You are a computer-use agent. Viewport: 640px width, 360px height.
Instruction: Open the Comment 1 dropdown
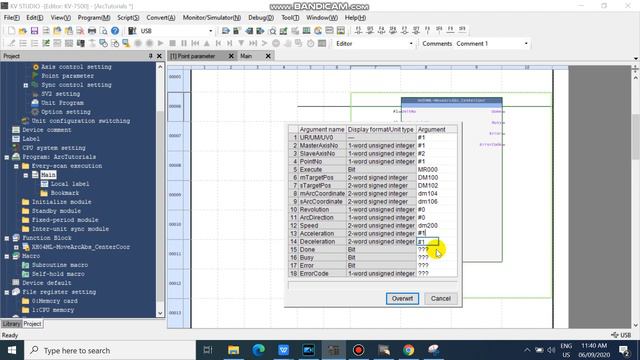click(x=526, y=43)
